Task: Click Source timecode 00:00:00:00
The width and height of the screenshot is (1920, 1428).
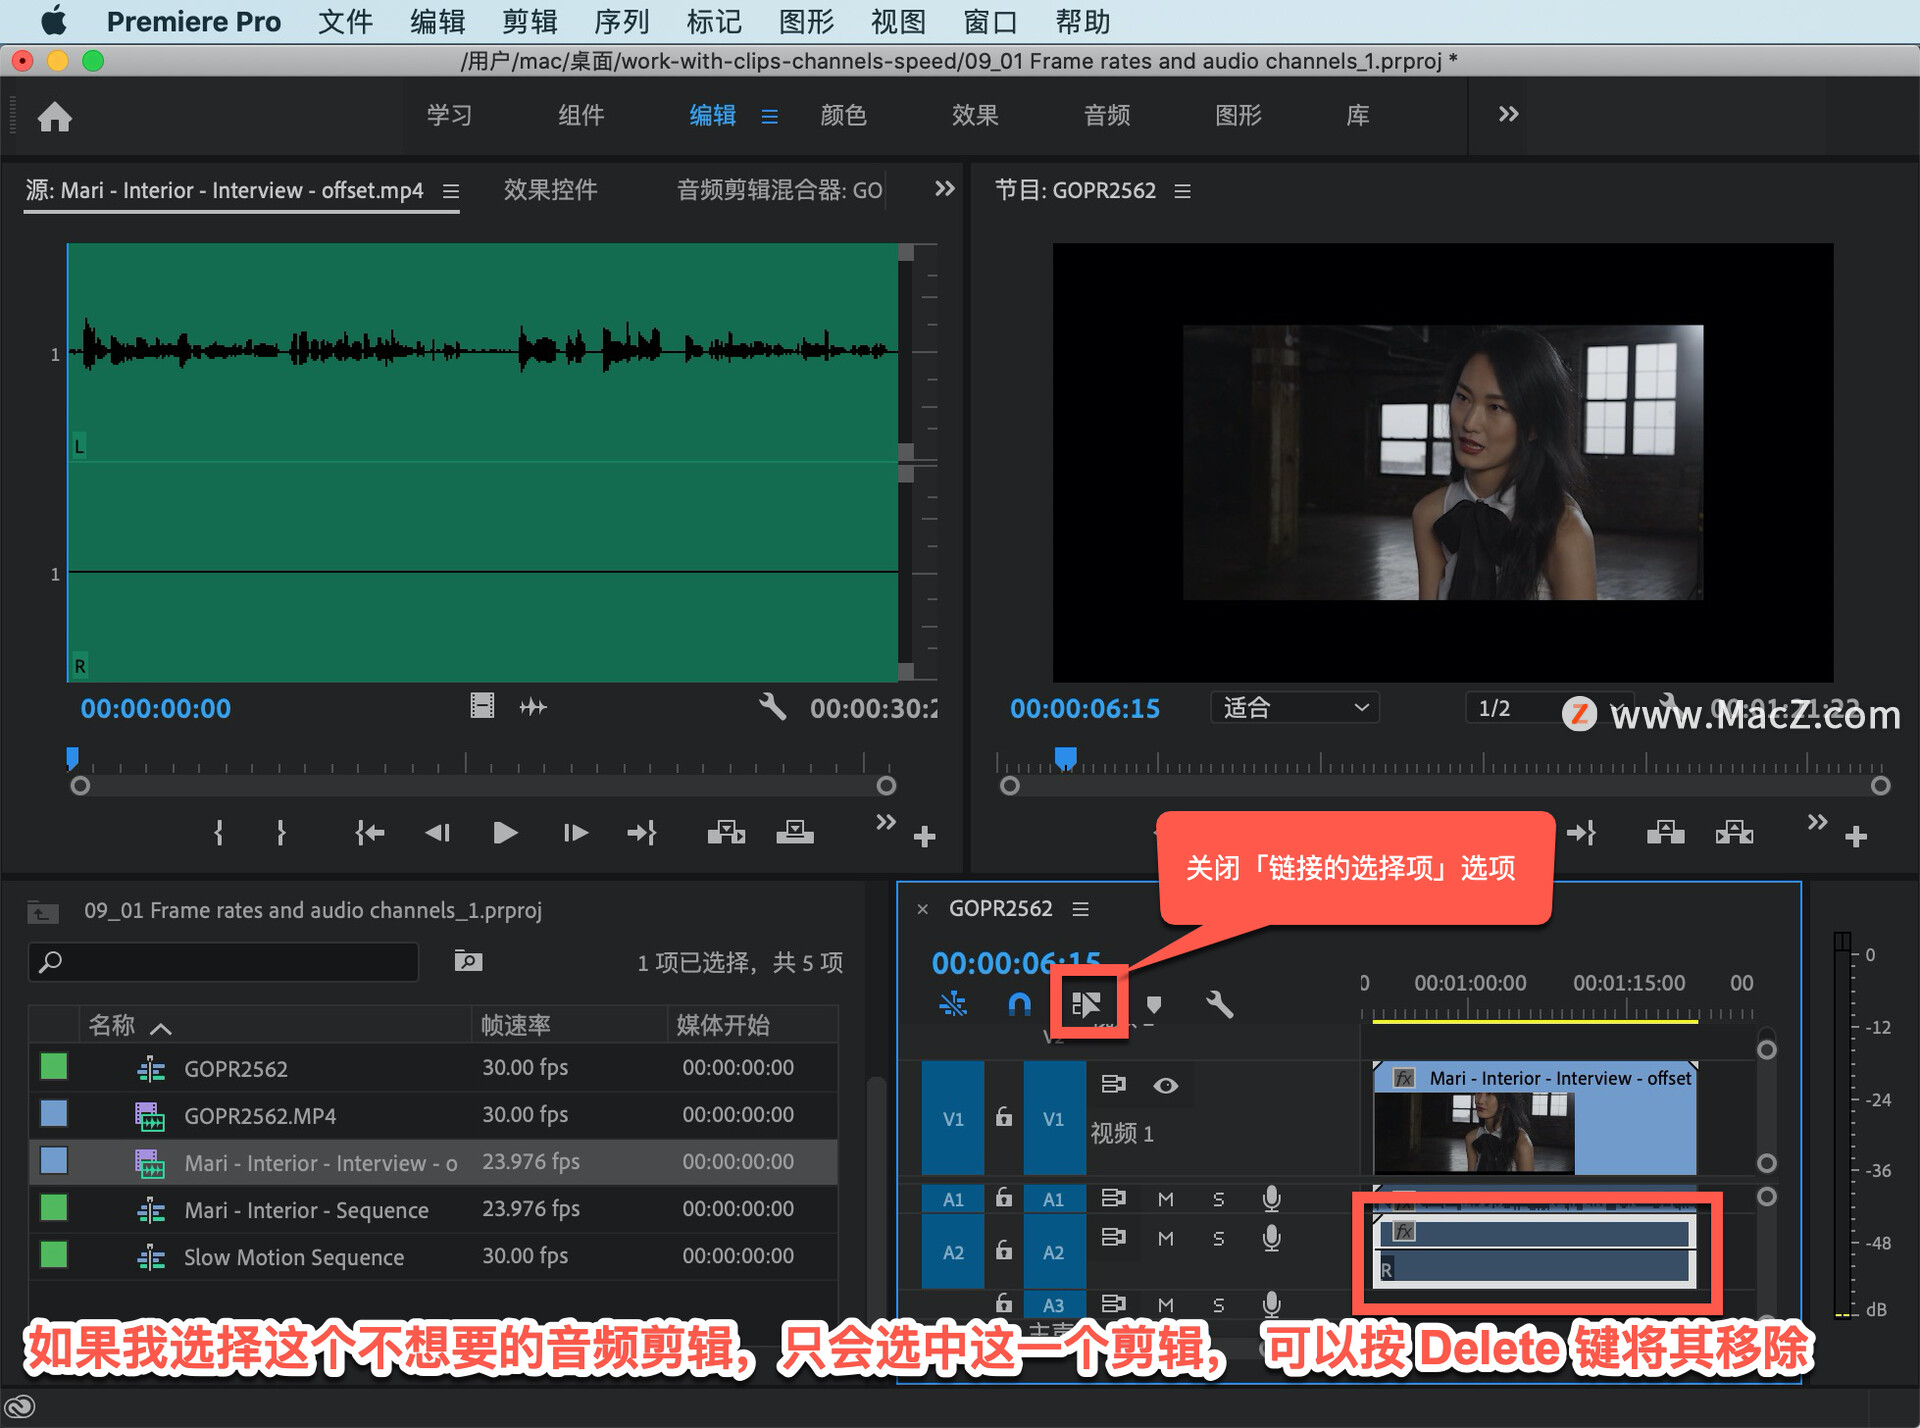Action: coord(156,708)
